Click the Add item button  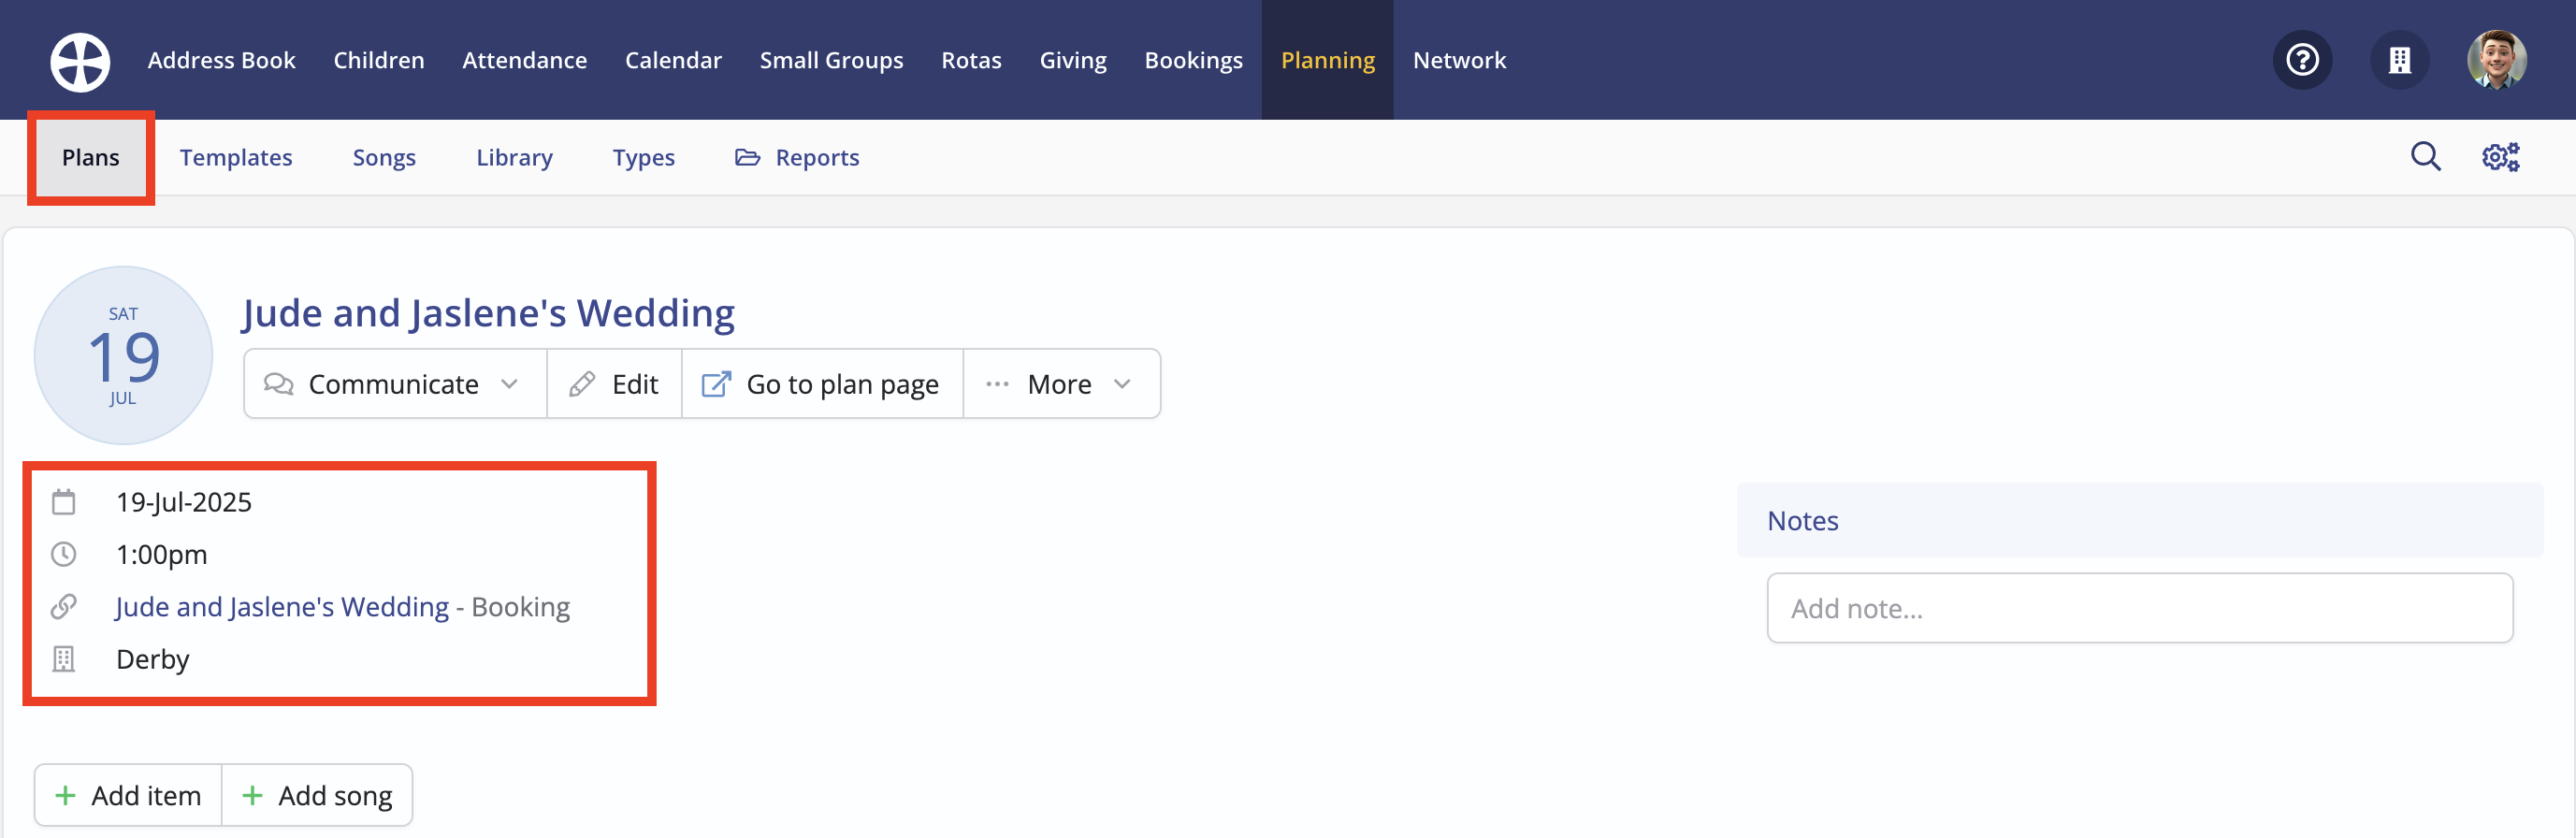(x=128, y=795)
